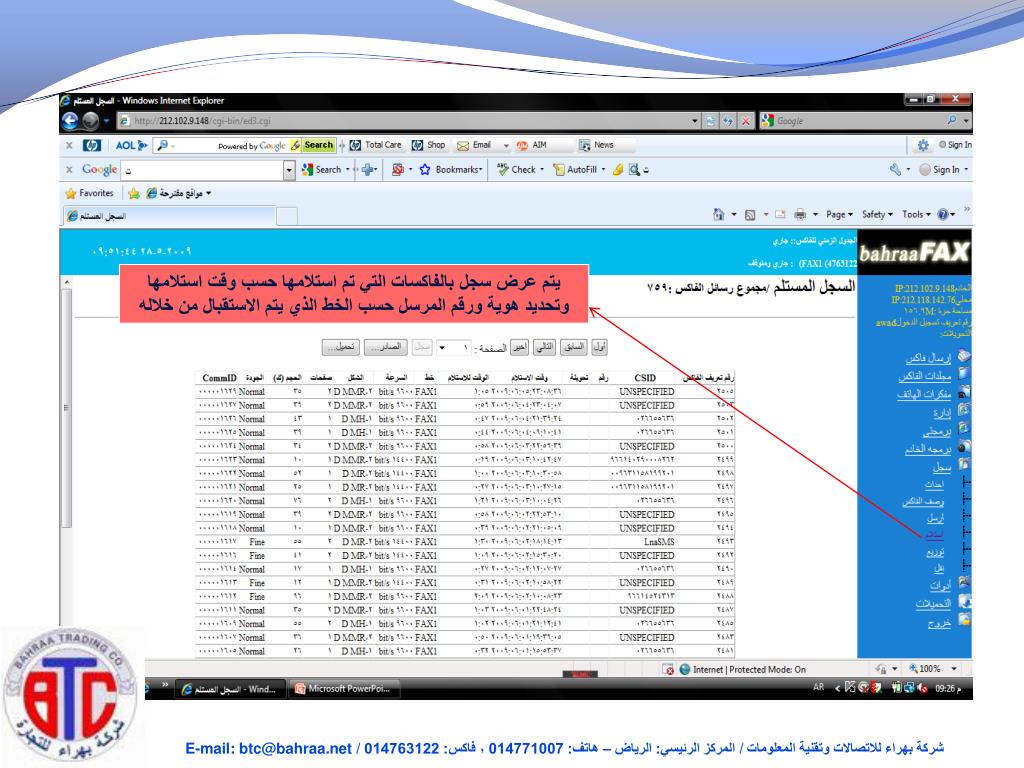Click the next page button التالي

pos(545,347)
